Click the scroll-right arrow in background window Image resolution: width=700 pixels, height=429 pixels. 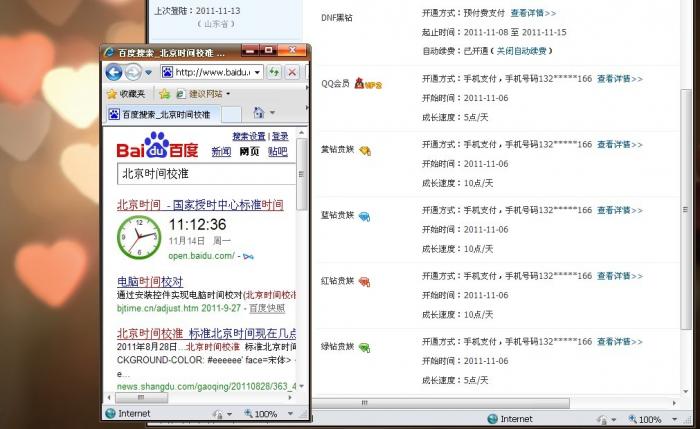coord(674,403)
